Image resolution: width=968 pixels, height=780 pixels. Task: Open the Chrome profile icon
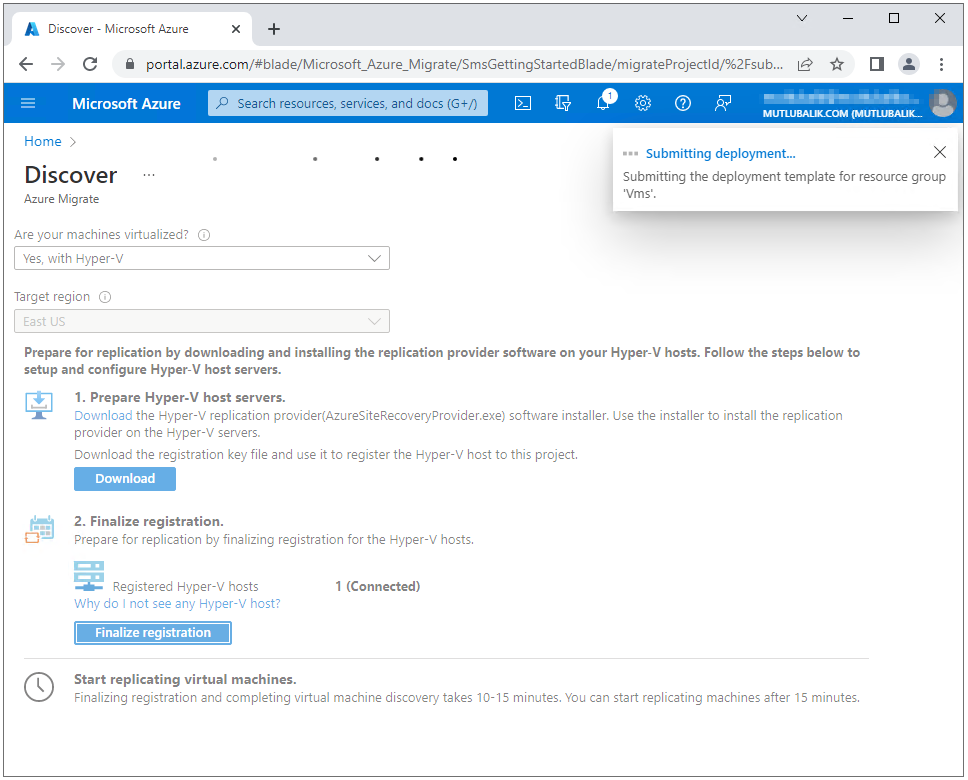pyautogui.click(x=909, y=64)
